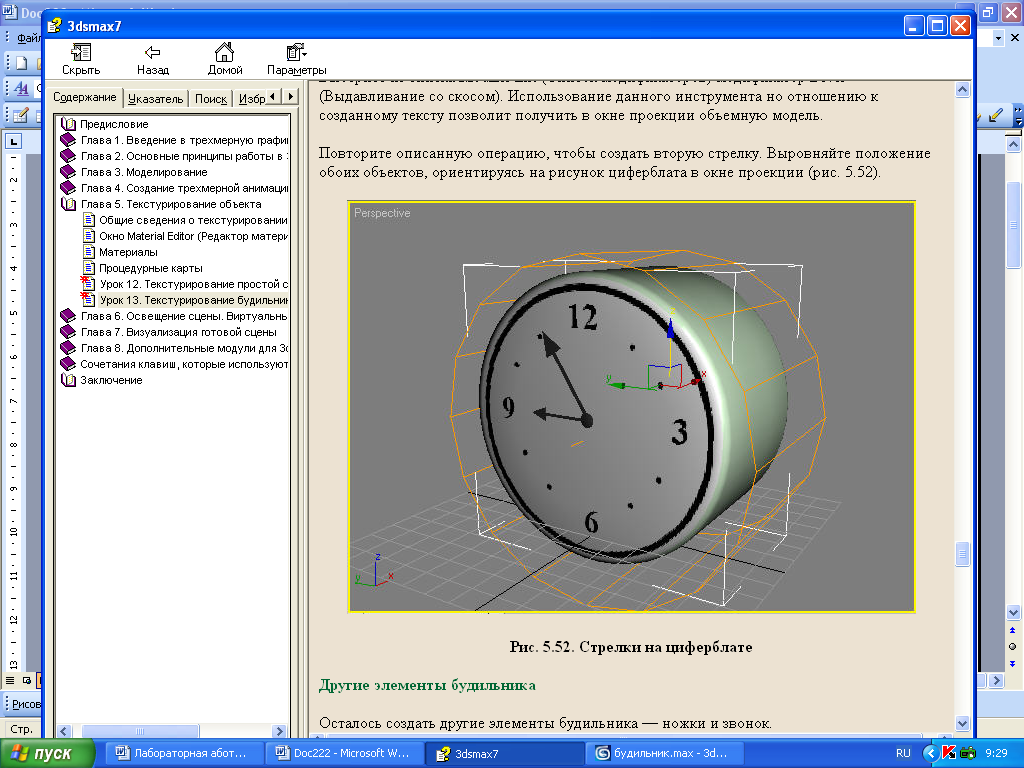Click Word window vertical scroll-down arrow
Image resolution: width=1024 pixels, height=768 pixels.
(1013, 613)
